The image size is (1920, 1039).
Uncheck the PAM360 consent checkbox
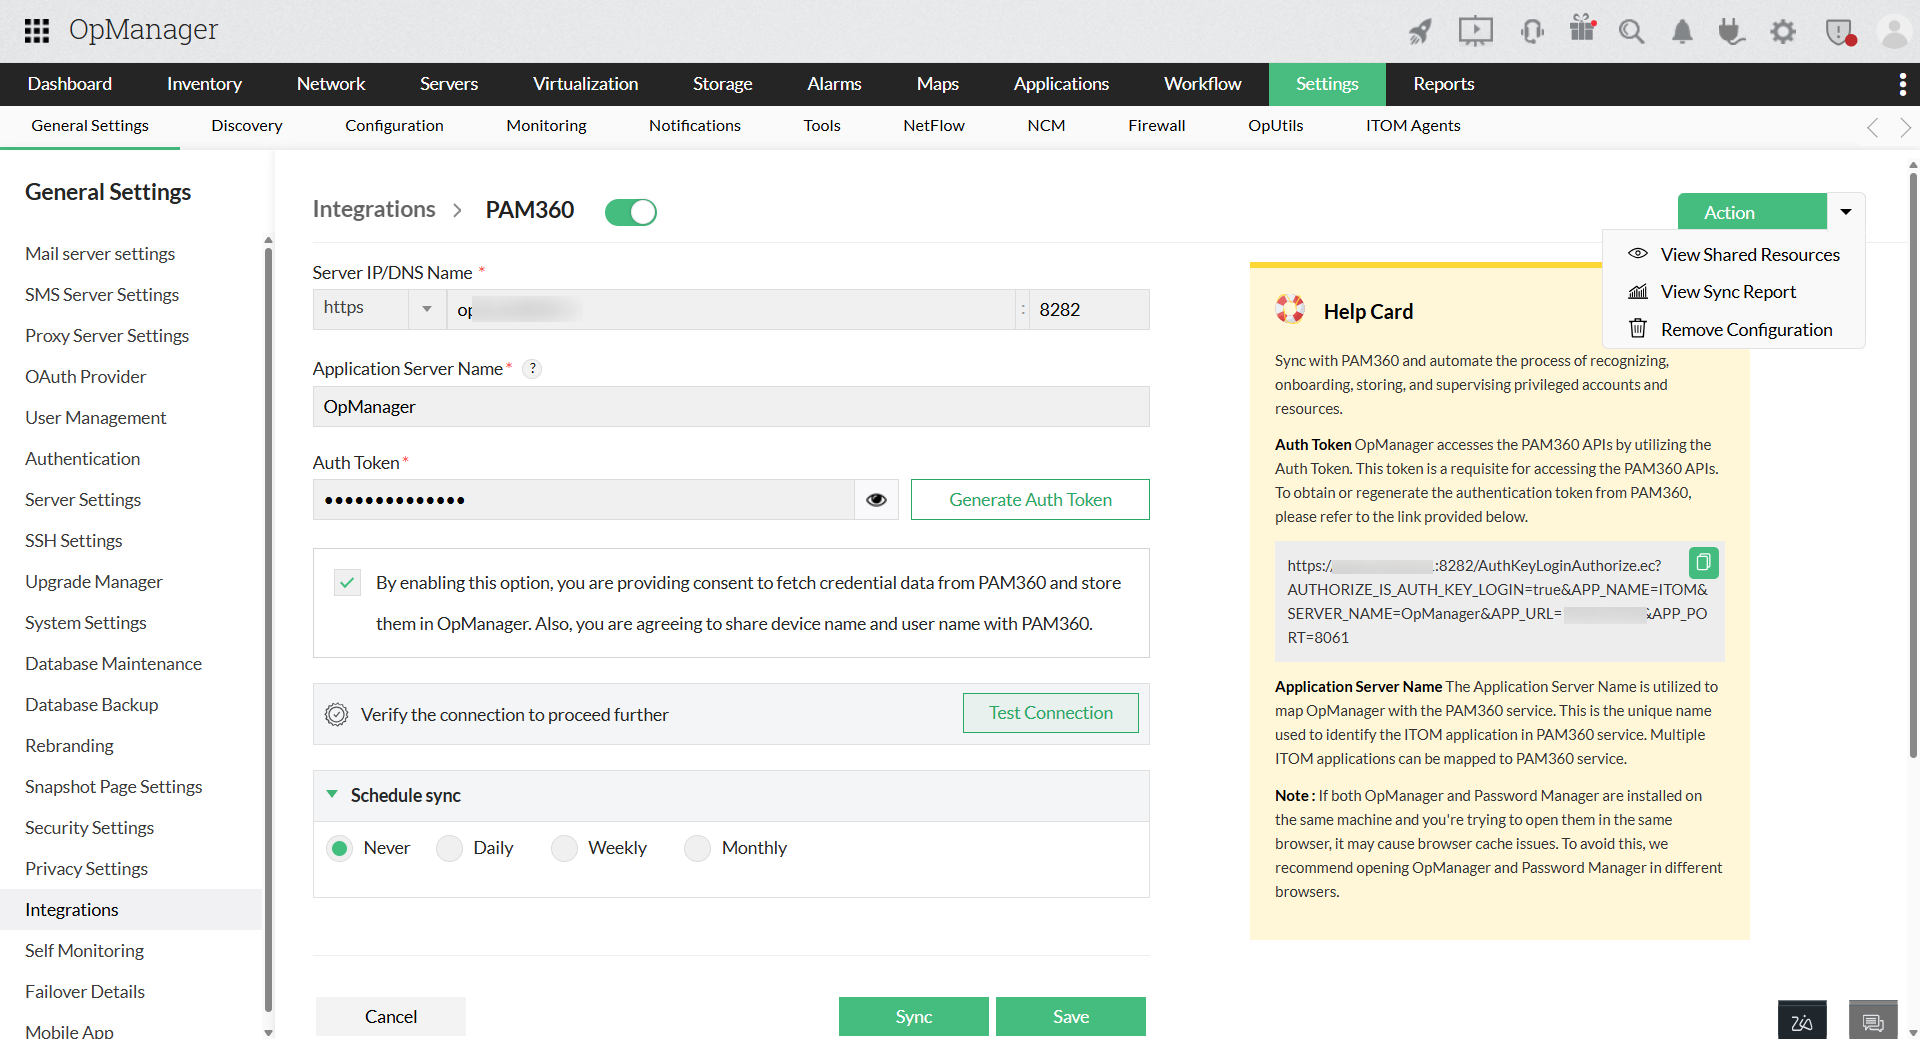[347, 582]
